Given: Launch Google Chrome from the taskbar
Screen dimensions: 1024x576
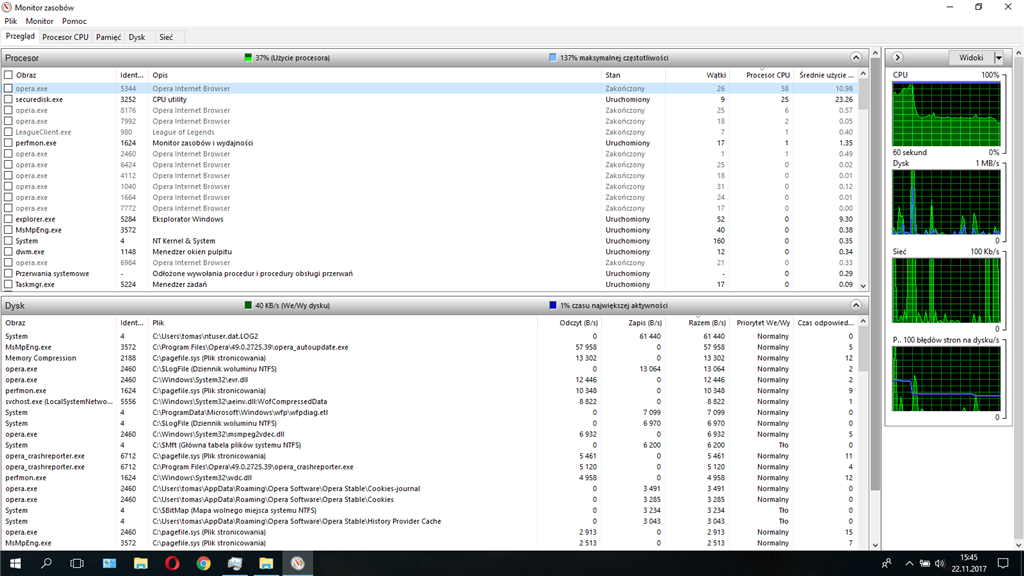Looking at the screenshot, I should [x=203, y=563].
